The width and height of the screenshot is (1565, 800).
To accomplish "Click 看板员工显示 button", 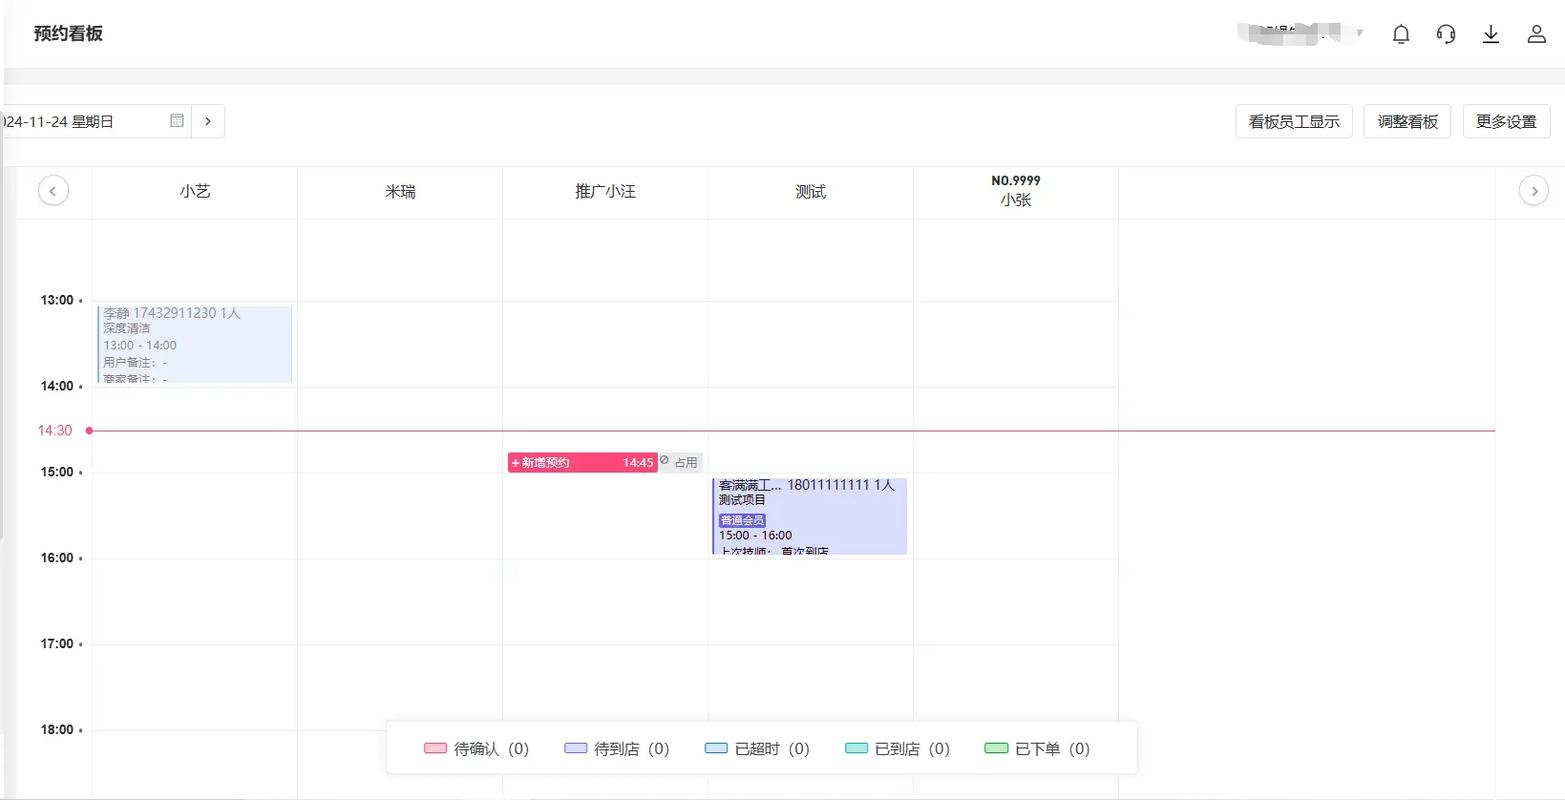I will pos(1294,122).
